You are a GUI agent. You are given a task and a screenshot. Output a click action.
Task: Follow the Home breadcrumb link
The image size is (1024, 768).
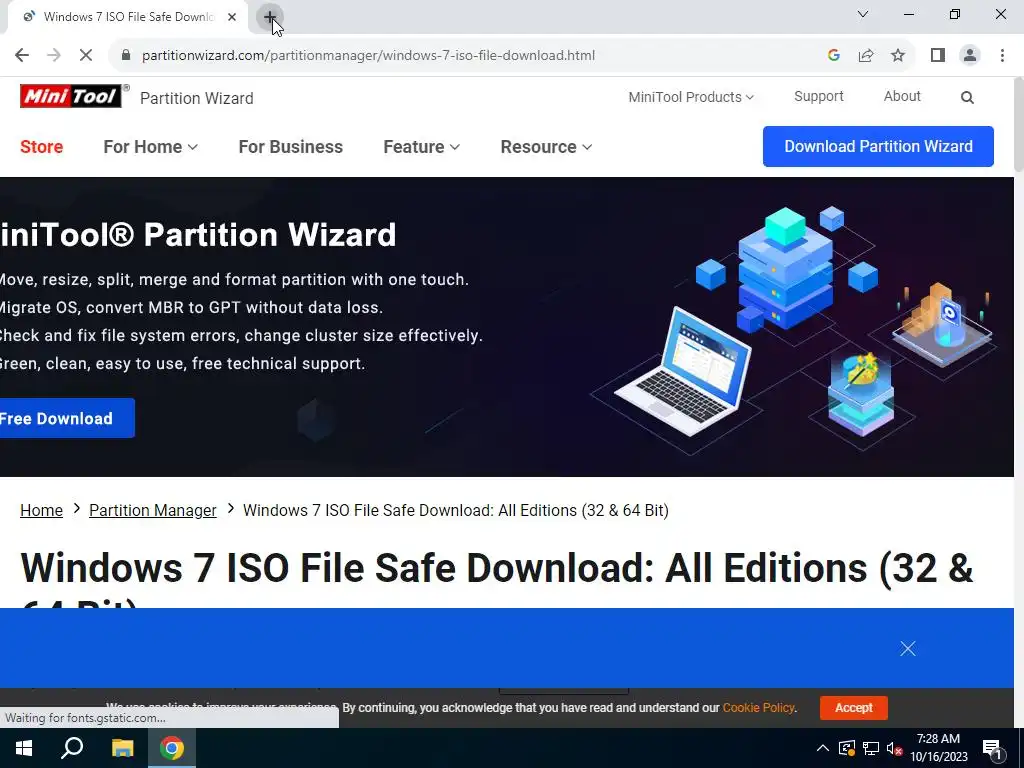41,510
